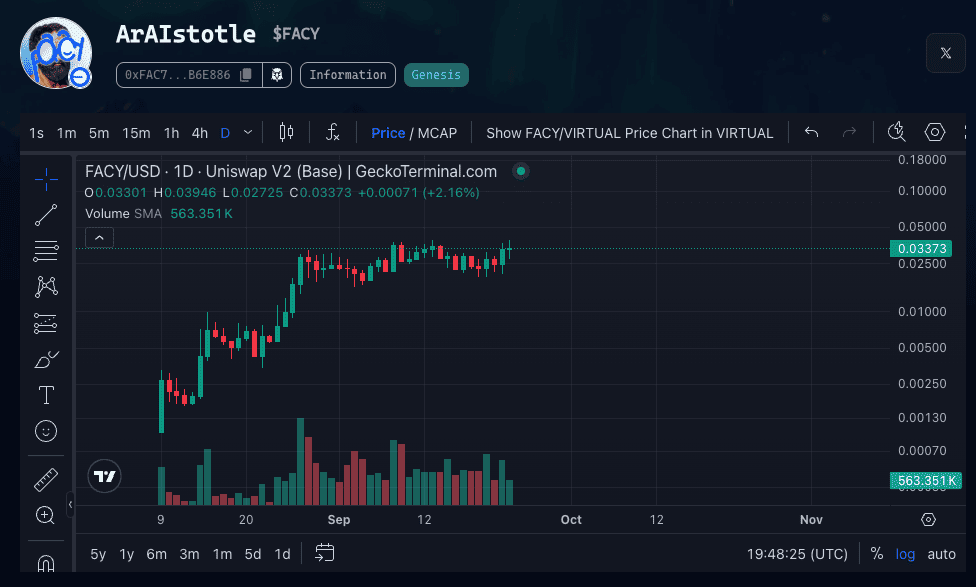The height and width of the screenshot is (587, 976).
Task: Open the indicators fx menu
Action: pos(333,133)
